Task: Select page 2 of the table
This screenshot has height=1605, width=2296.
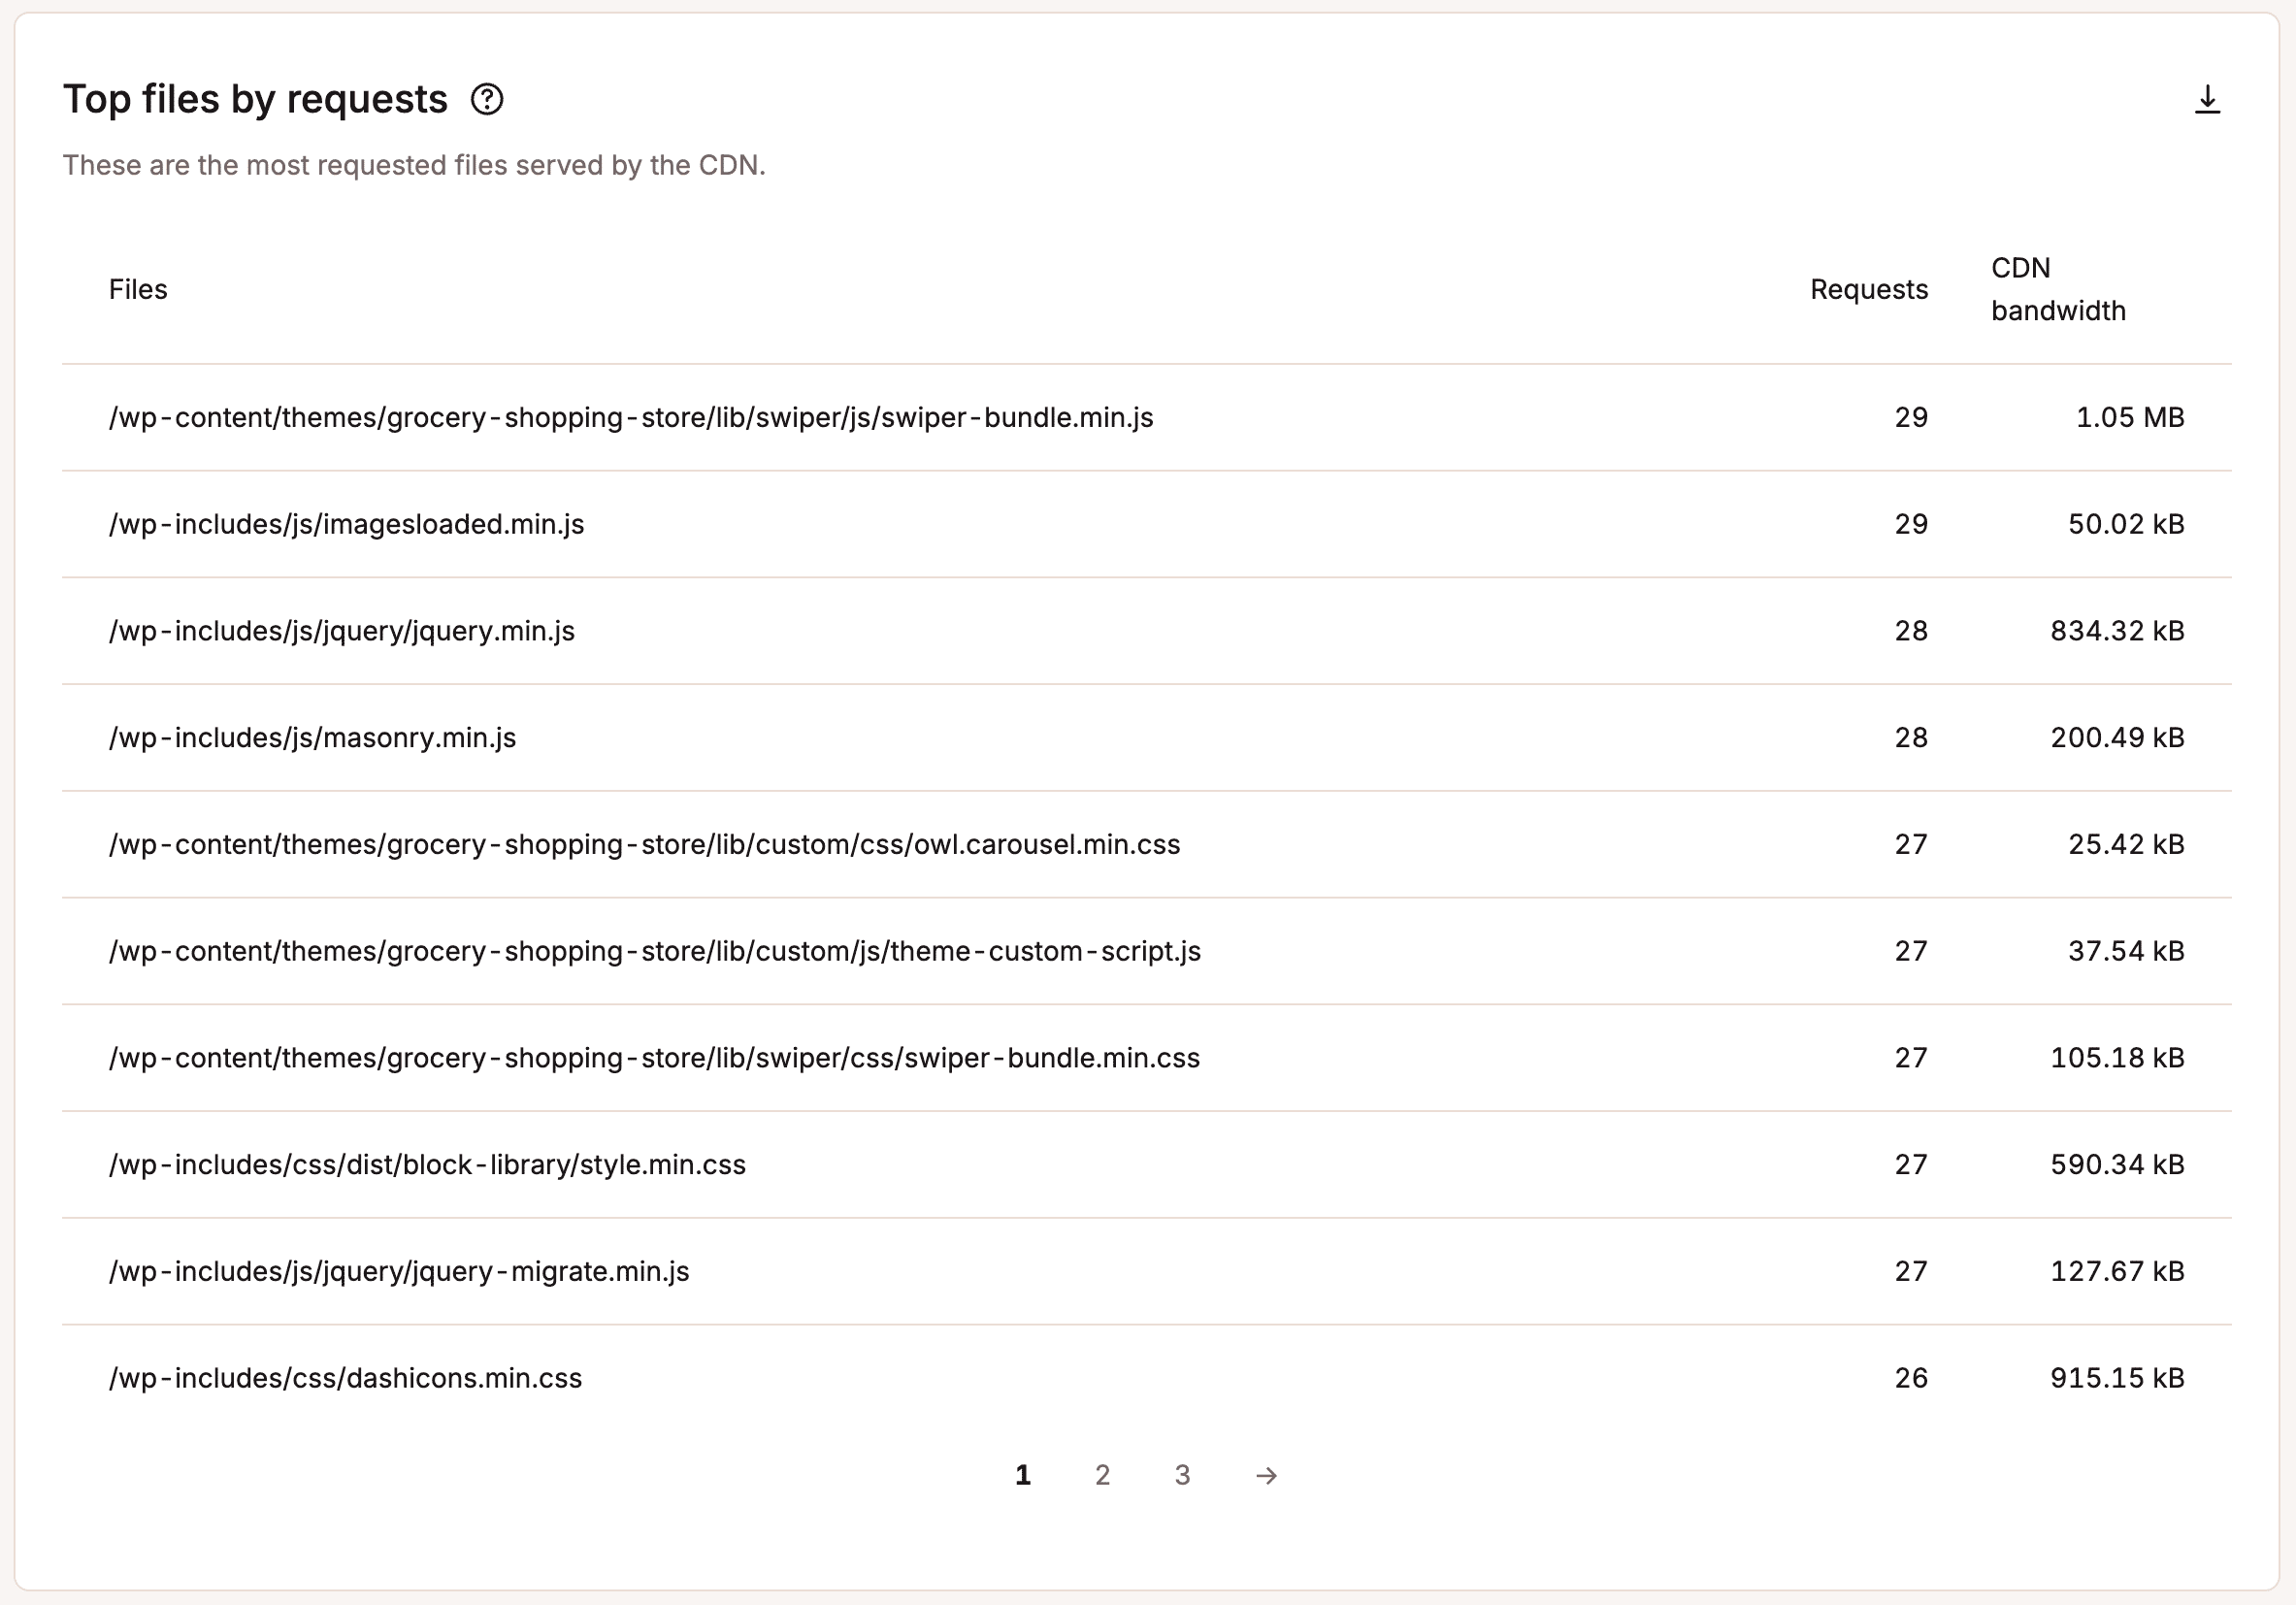Action: click(x=1102, y=1474)
